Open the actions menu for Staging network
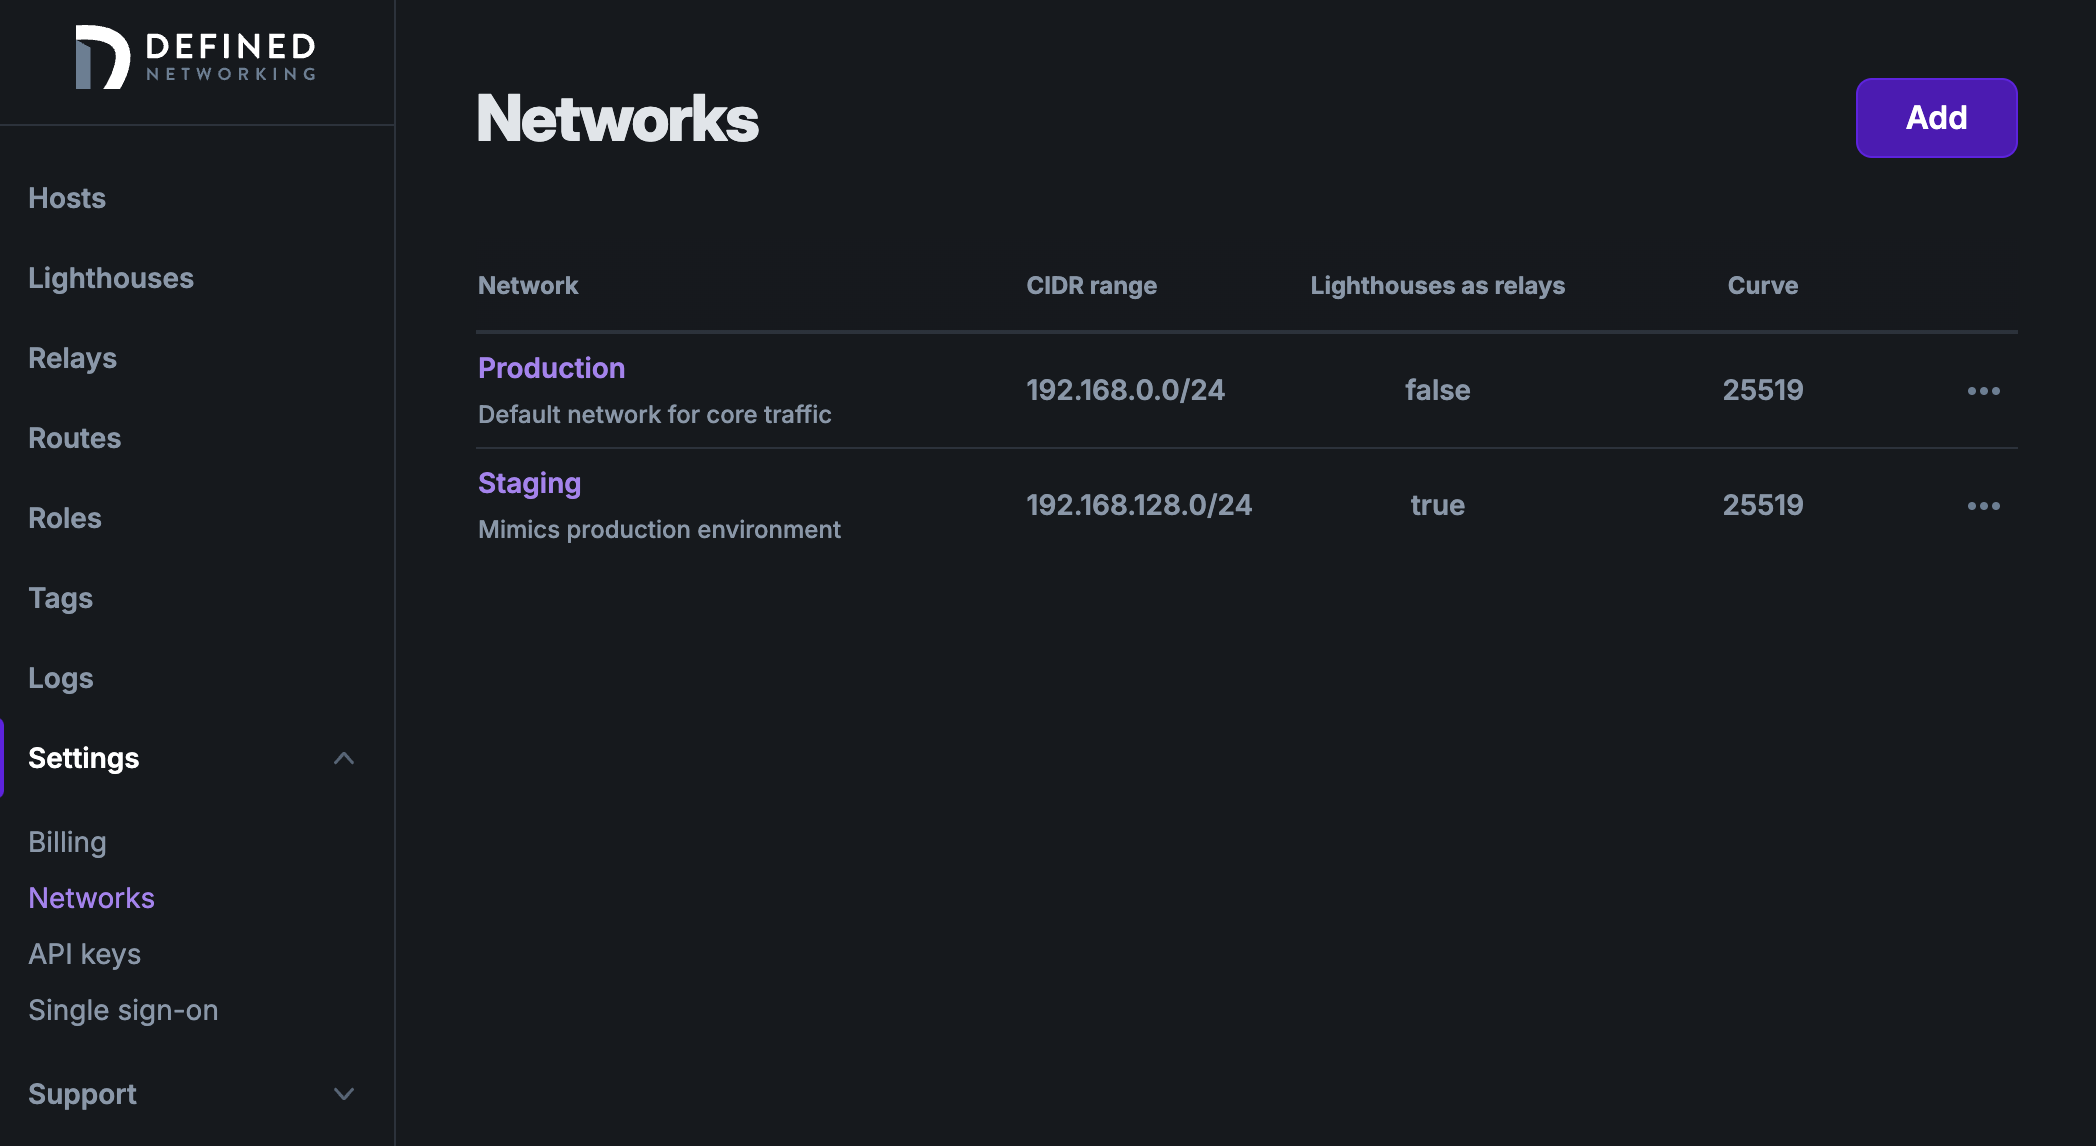The image size is (2096, 1146). click(1982, 505)
